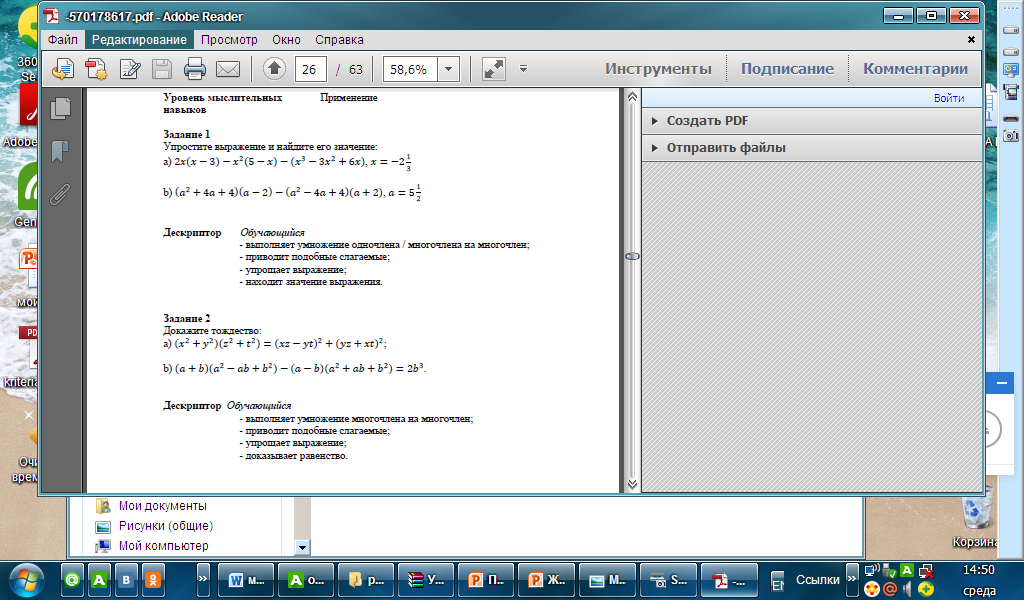
Task: Click the Send by email envelope icon
Action: [x=228, y=69]
